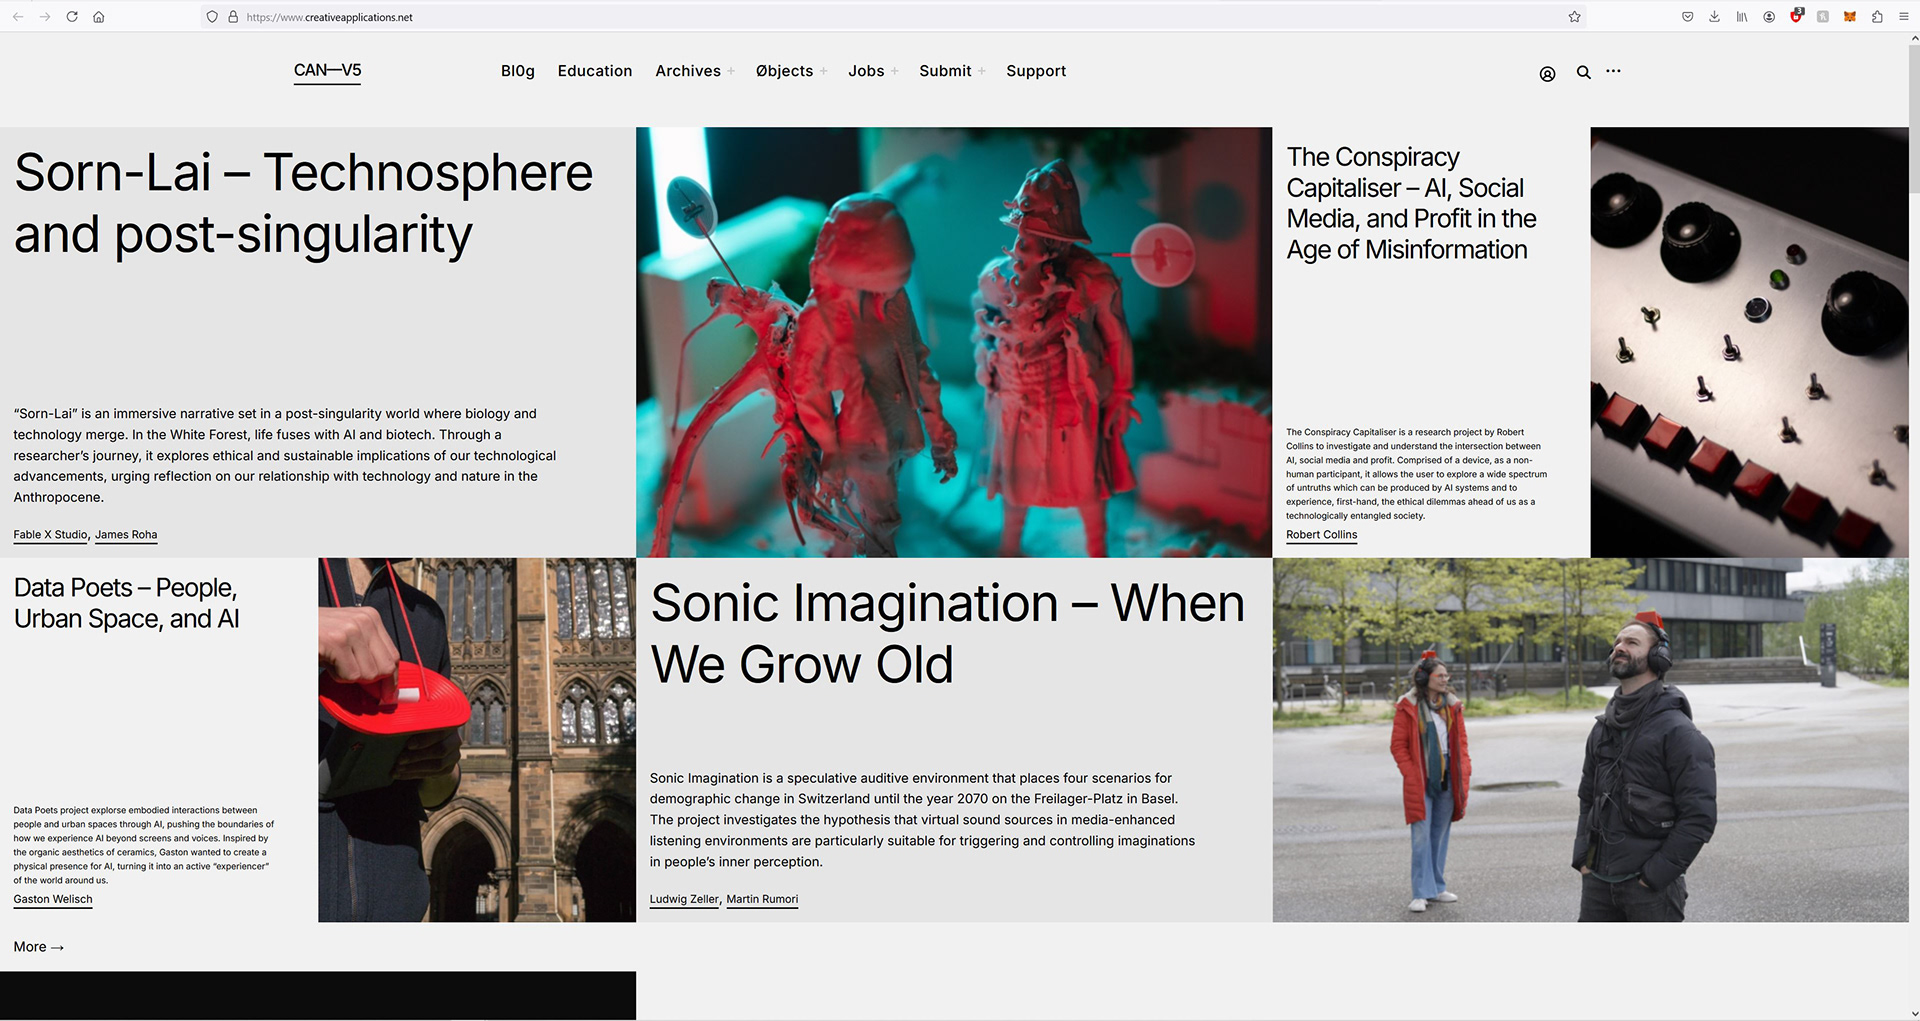Click the ad-blocker shield showing badge 3
Screen dimensions: 1920x1021
pyautogui.click(x=1795, y=16)
